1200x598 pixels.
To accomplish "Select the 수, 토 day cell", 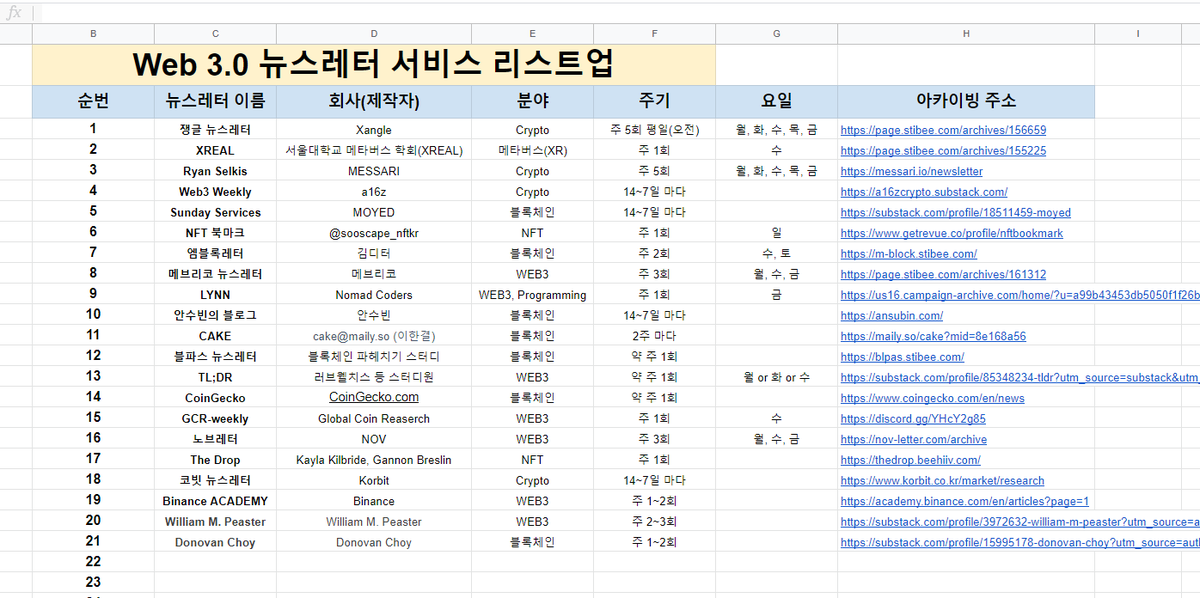I will (777, 254).
